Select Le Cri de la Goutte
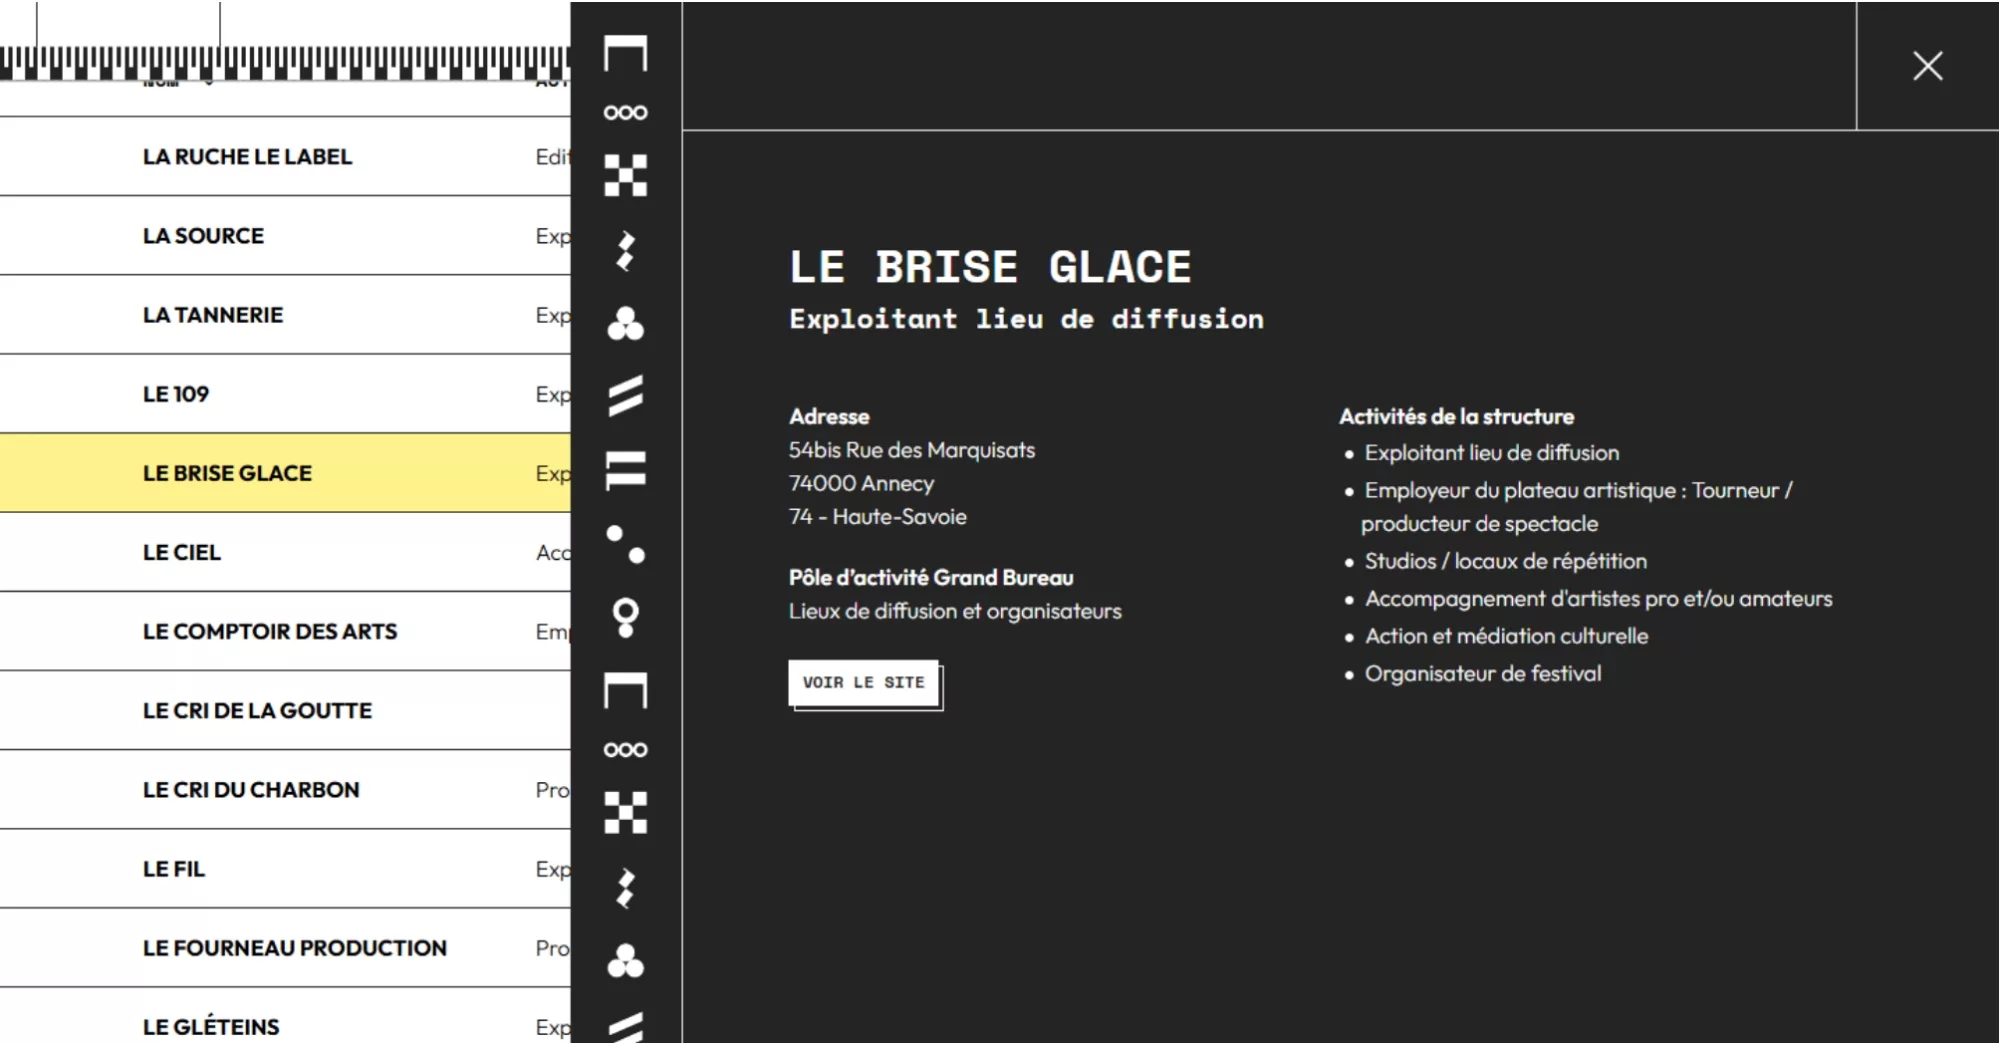The image size is (2000, 1043). click(257, 710)
